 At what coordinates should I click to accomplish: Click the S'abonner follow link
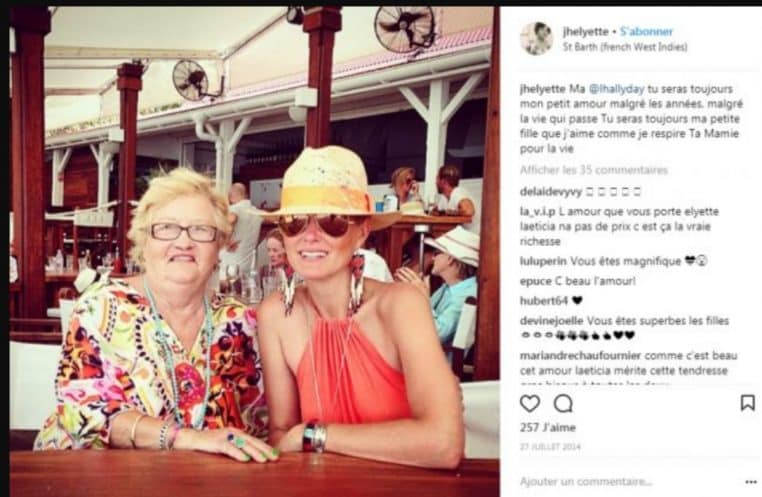(646, 32)
